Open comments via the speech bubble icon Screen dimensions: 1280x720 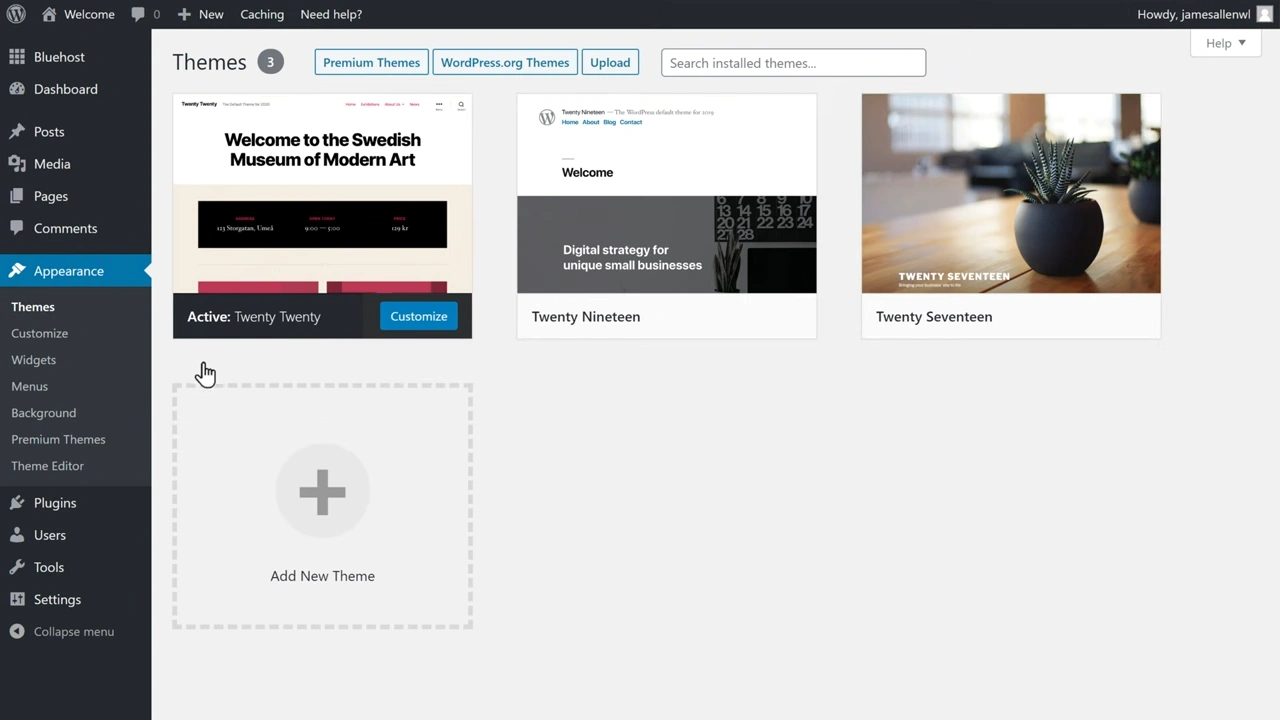139,14
